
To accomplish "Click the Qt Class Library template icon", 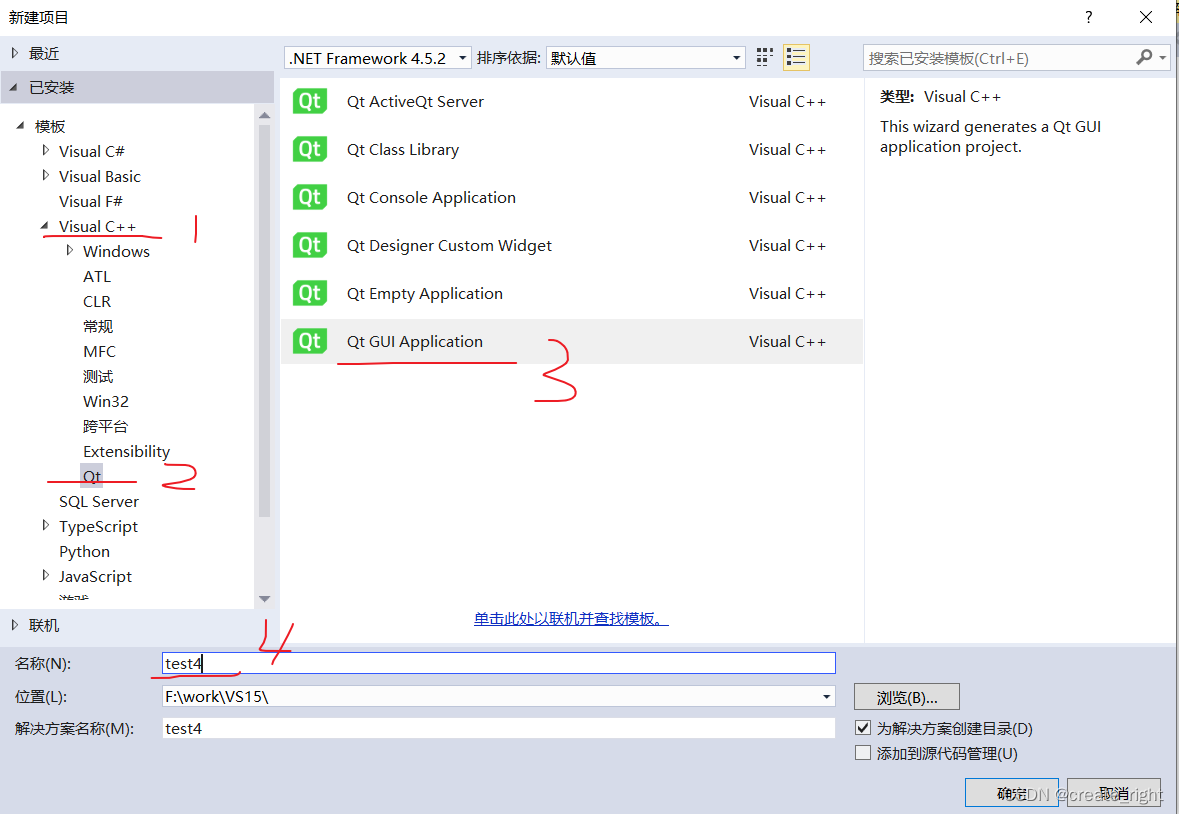I will 310,150.
